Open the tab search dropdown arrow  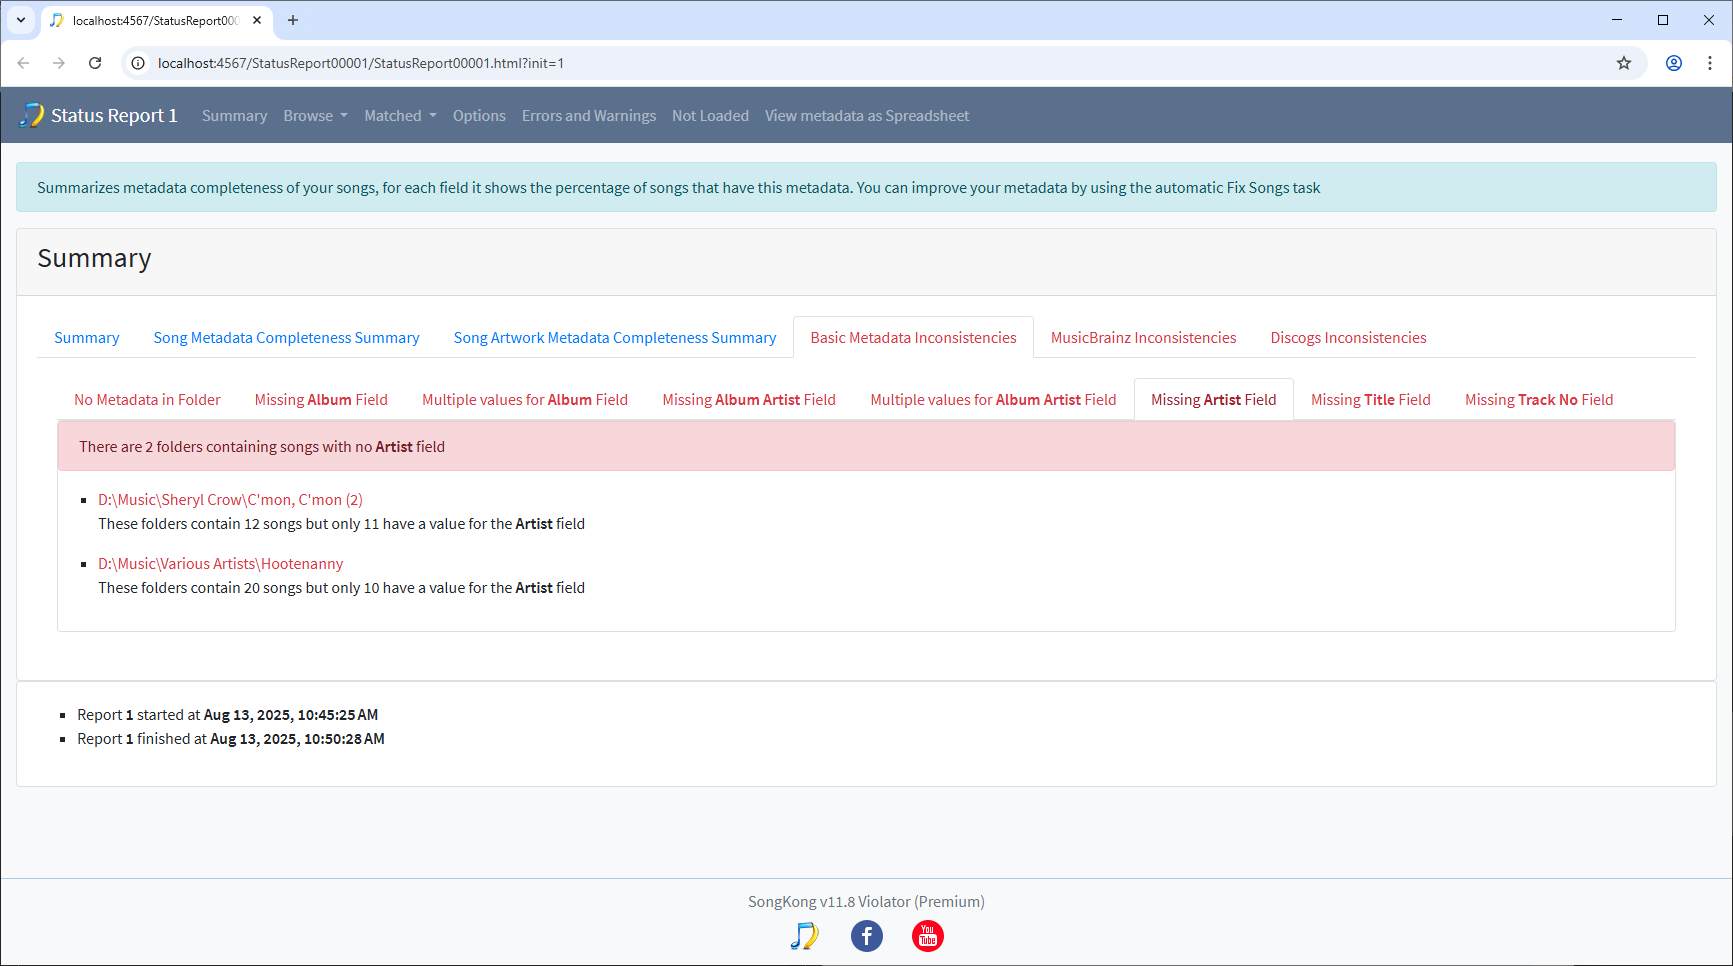(20, 20)
